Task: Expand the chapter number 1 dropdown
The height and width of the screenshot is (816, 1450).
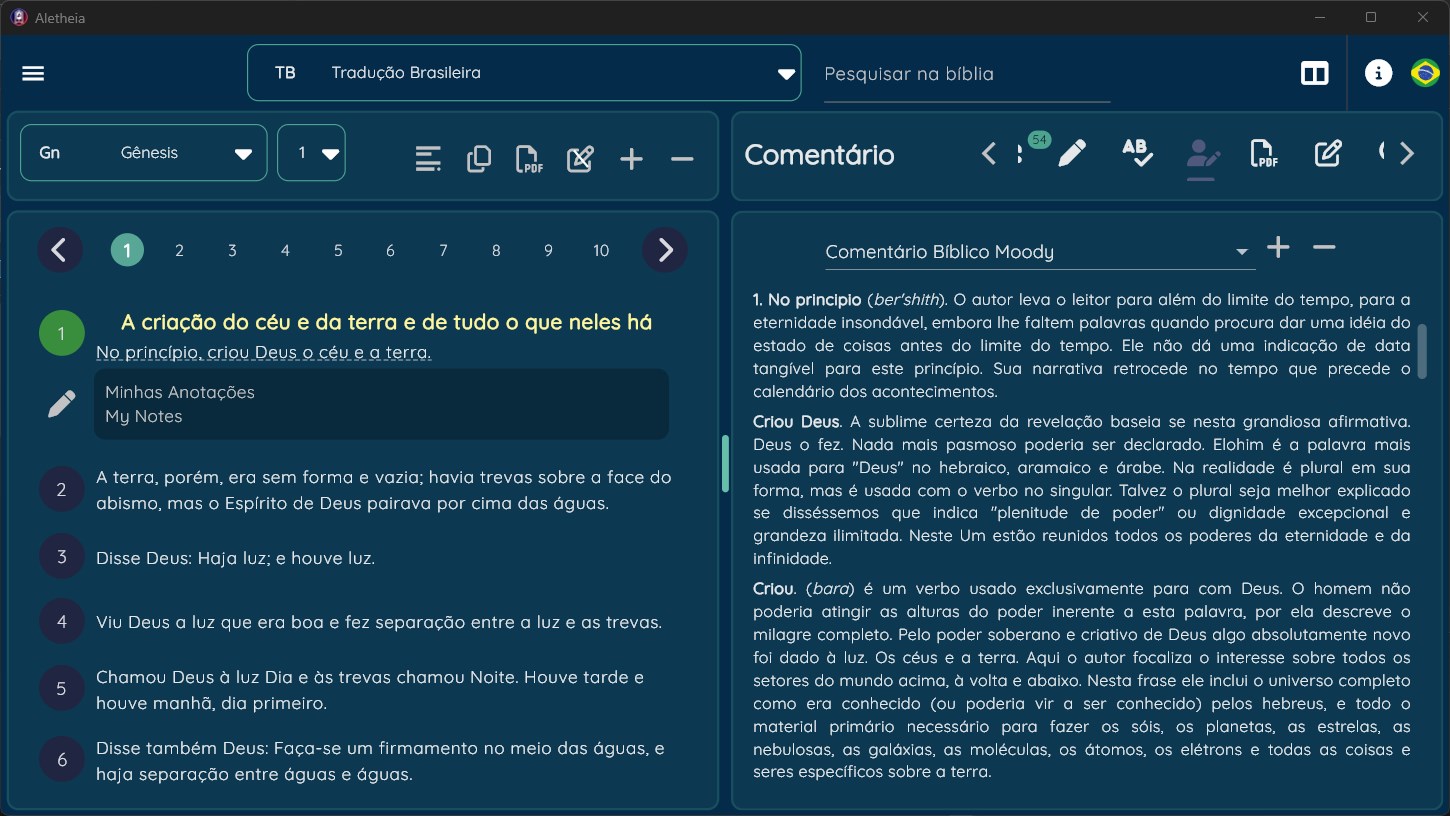Action: (311, 153)
